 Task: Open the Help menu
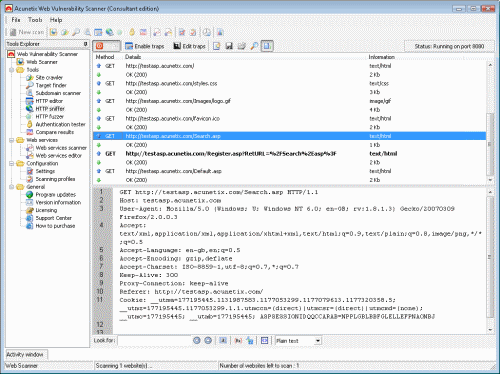coord(56,20)
